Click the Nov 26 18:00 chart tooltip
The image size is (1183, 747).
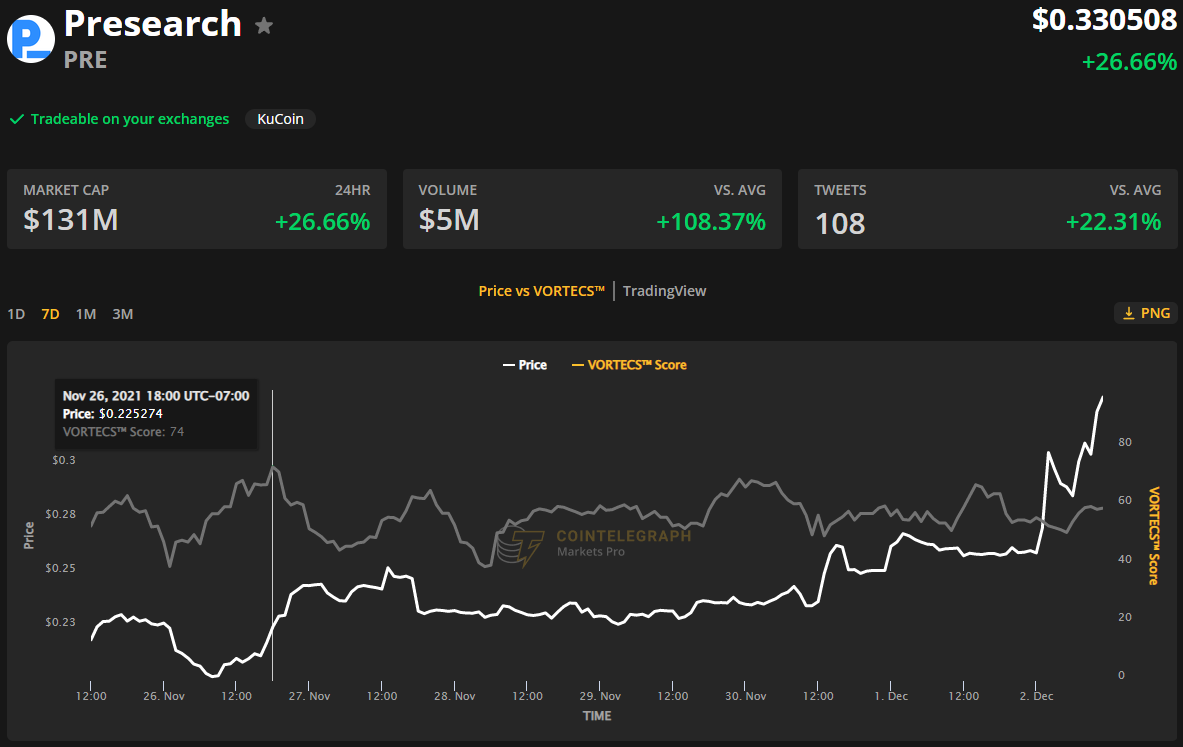pos(156,413)
